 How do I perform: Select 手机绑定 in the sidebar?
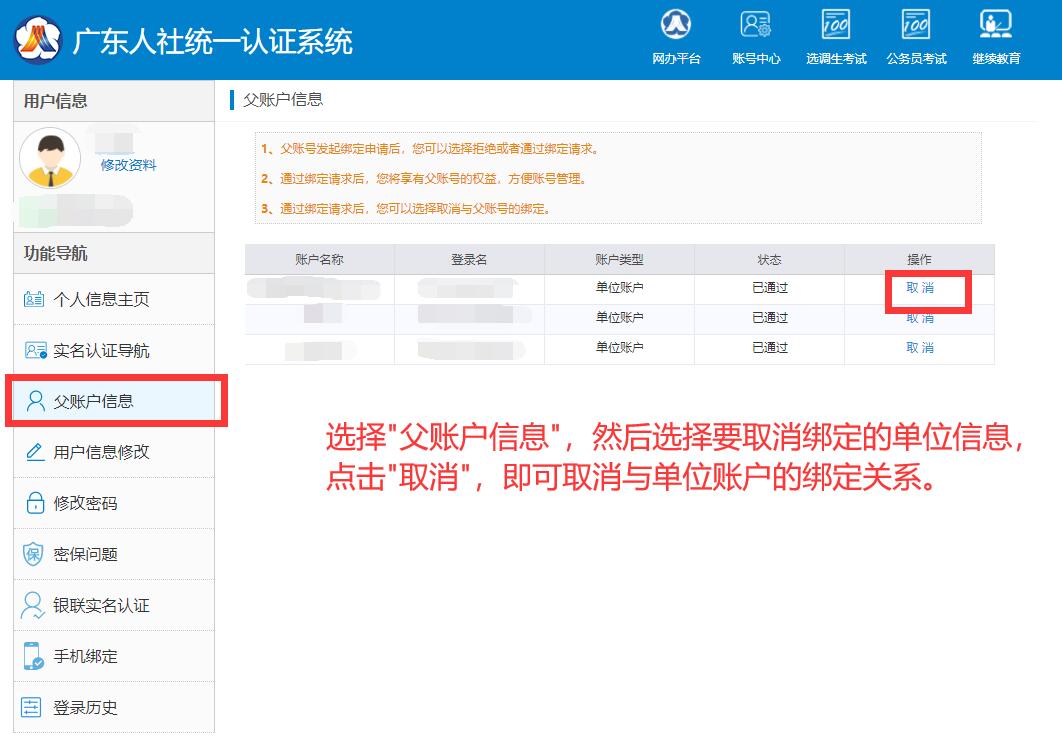[x=85, y=656]
